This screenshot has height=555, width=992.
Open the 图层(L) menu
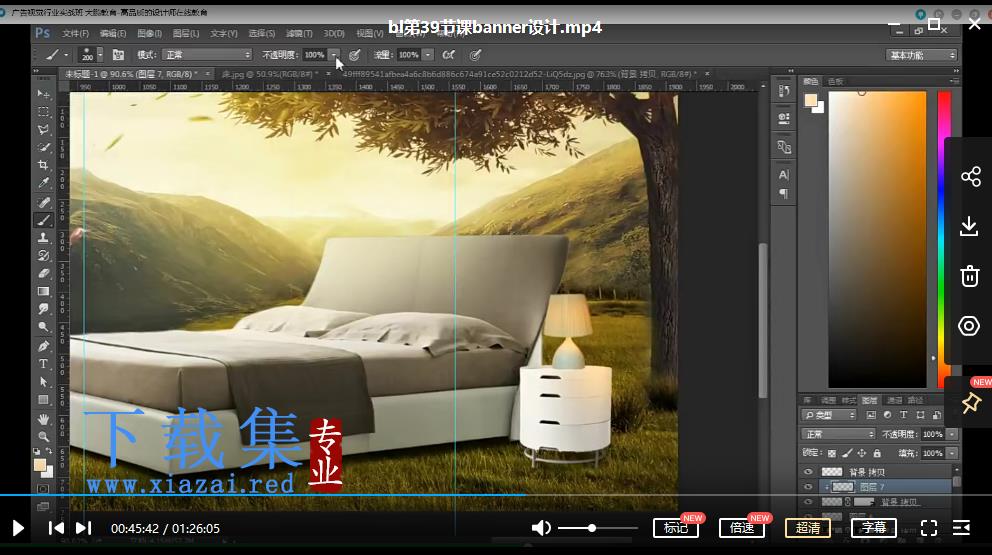click(186, 33)
